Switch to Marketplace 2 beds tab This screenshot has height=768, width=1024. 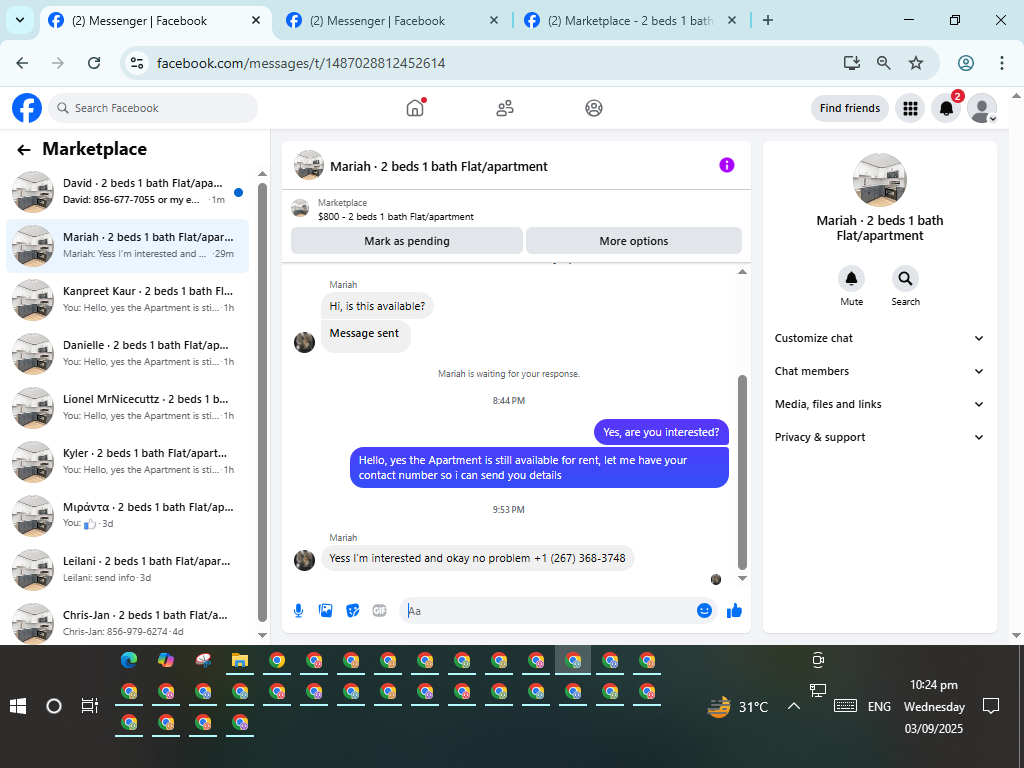coord(630,21)
